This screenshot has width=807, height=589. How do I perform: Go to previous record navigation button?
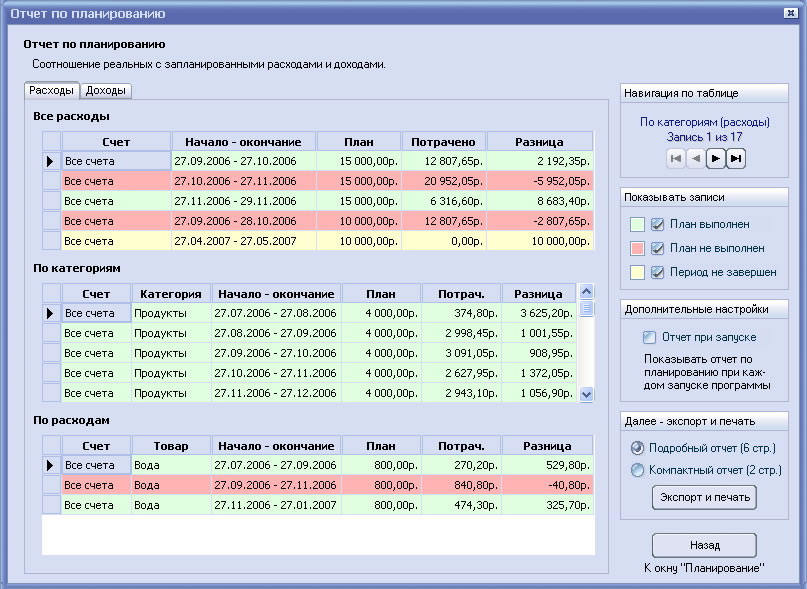696,158
